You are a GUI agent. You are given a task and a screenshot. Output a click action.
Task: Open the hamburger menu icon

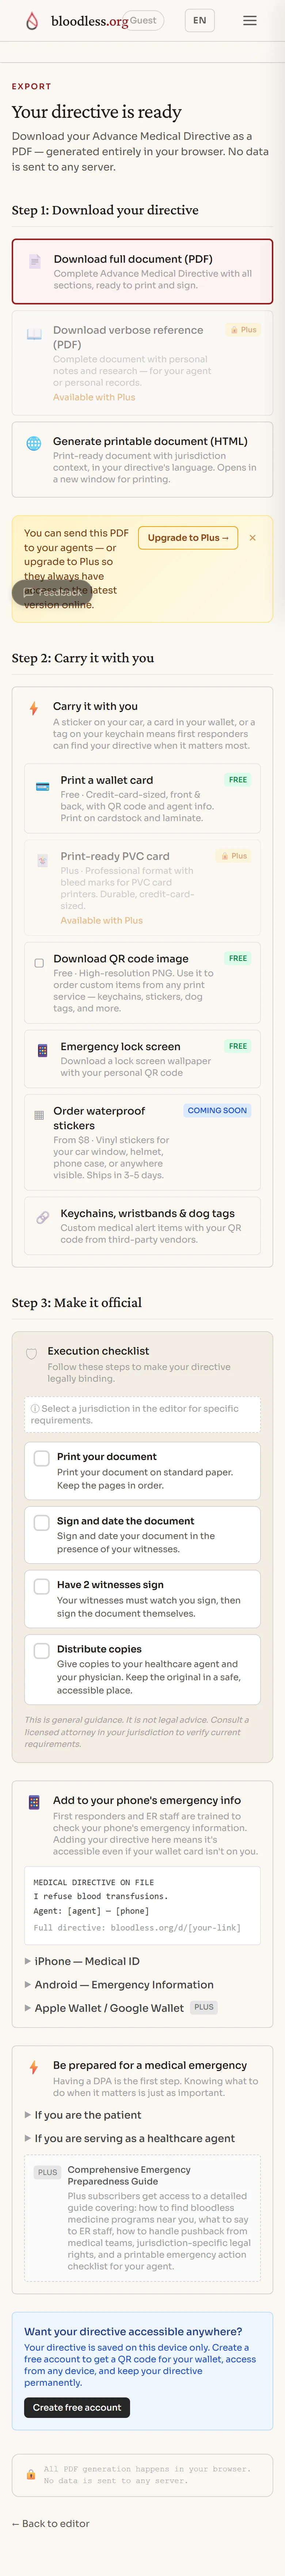(x=250, y=20)
